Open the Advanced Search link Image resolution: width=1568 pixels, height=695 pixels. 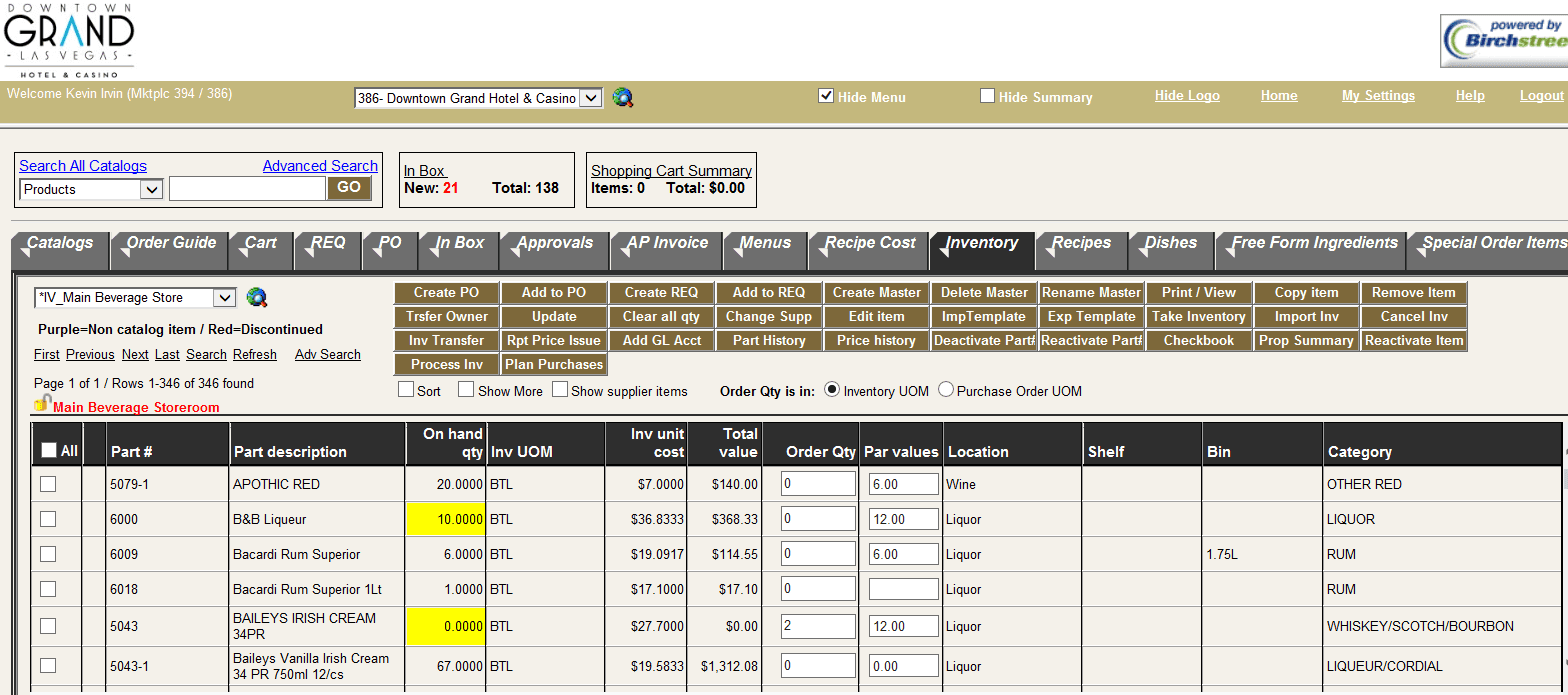[320, 166]
